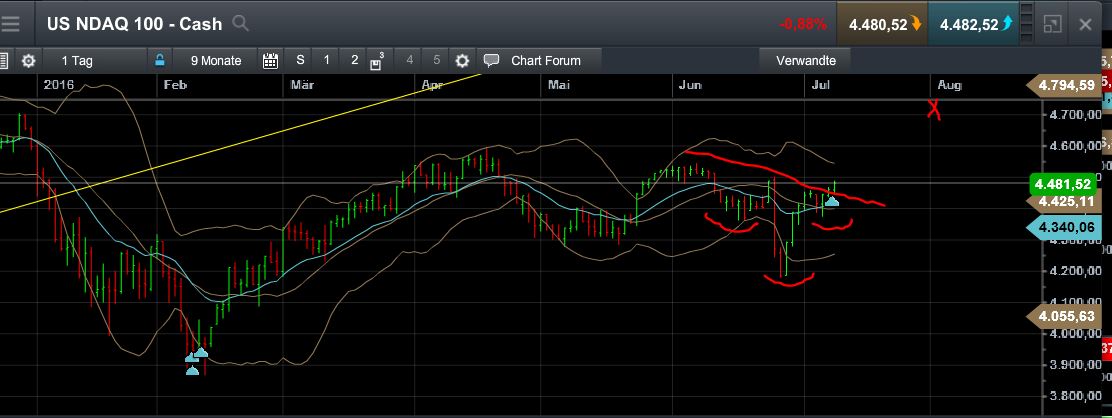Select chart layout preset 2
The width and height of the screenshot is (1112, 418).
pos(354,60)
